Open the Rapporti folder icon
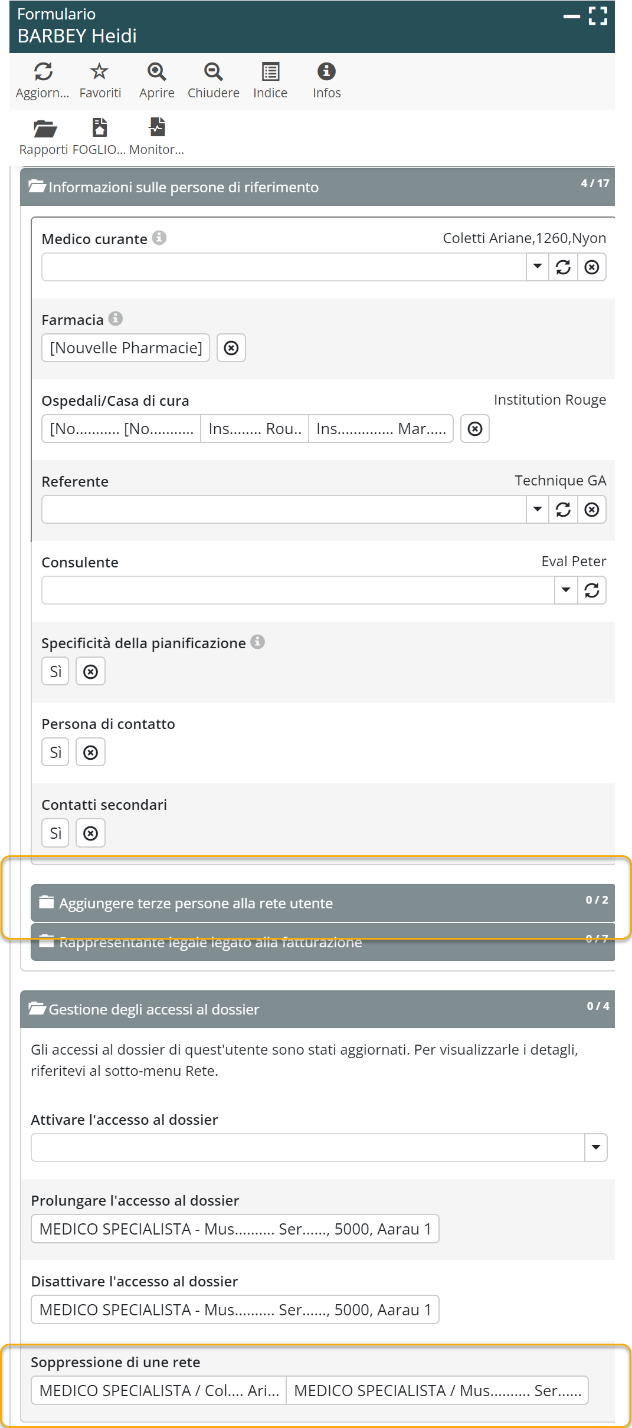 point(43,129)
